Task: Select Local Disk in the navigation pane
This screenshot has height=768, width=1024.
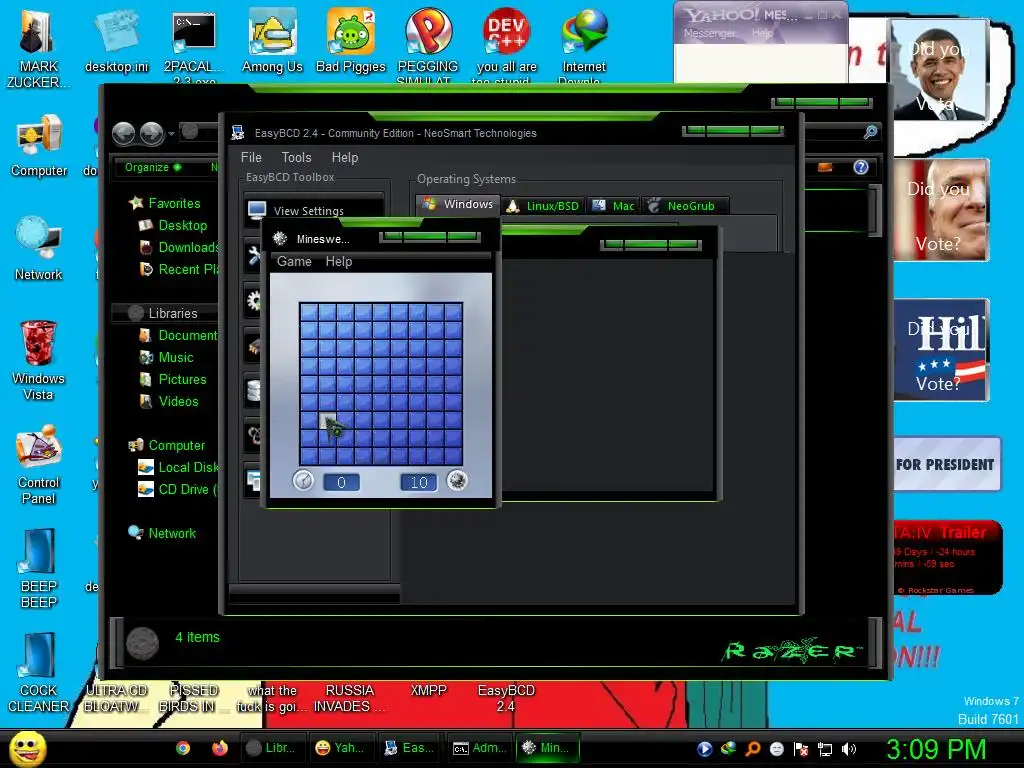Action: click(x=179, y=468)
